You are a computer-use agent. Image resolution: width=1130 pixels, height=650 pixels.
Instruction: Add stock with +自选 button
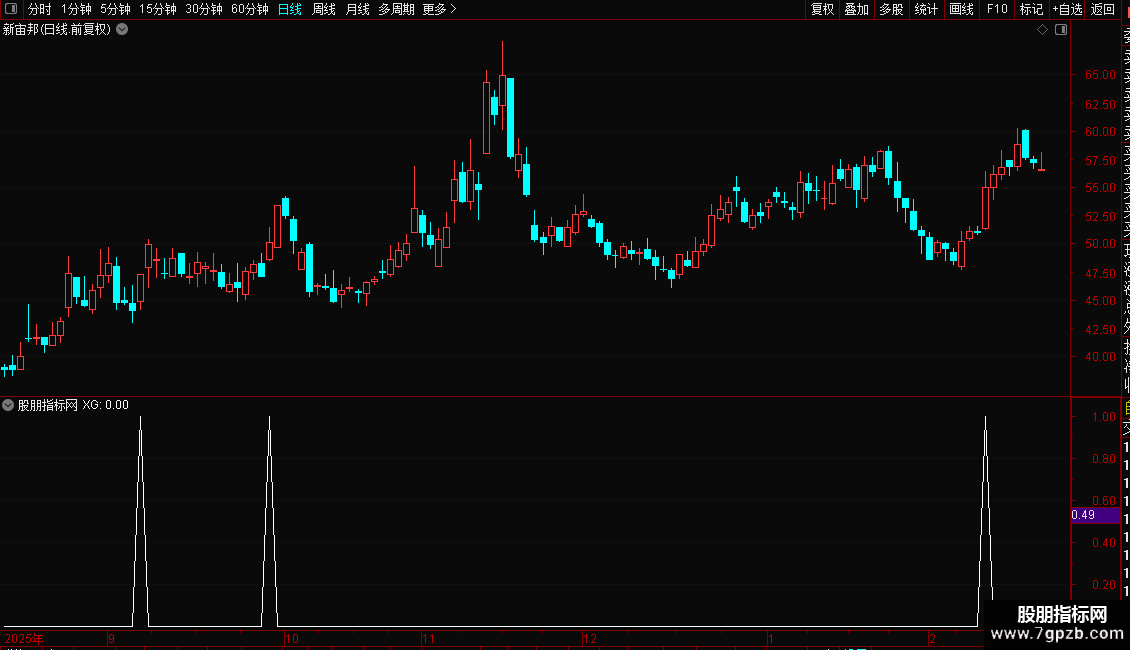point(1067,9)
